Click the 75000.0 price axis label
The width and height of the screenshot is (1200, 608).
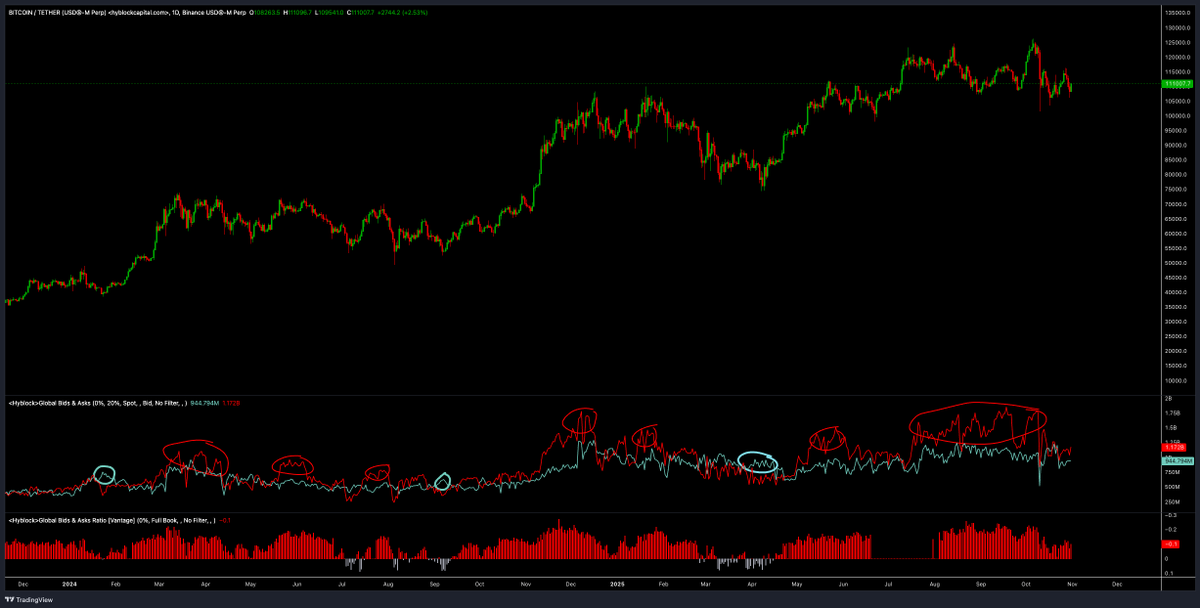click(x=1177, y=189)
